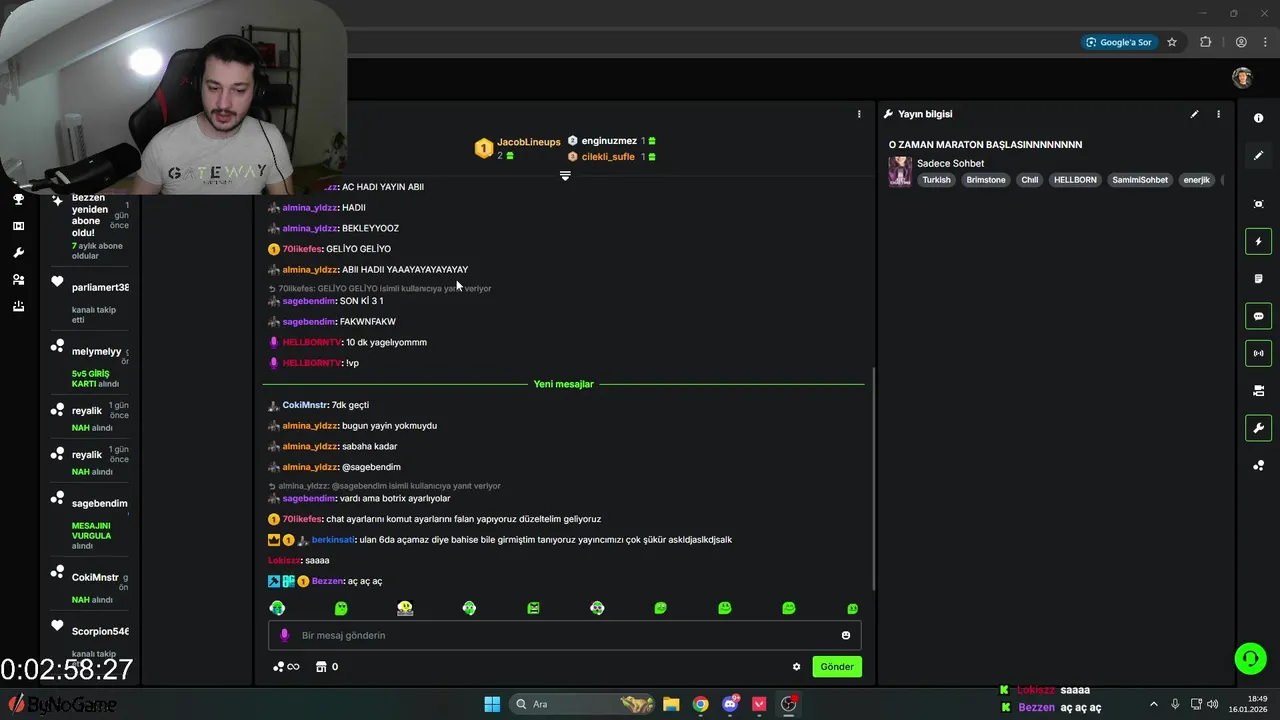
Task: Open the channel points infinity balance
Action: tap(286, 667)
